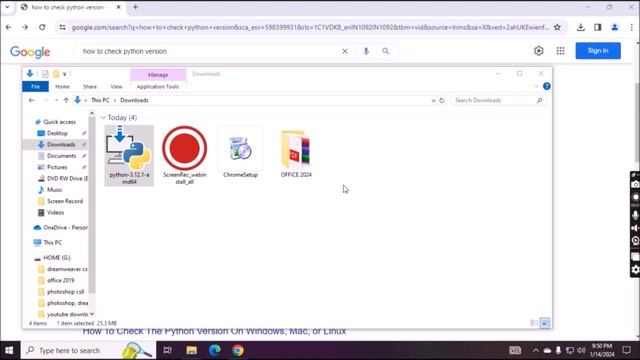Click Explorer up-one-level arrow
The image size is (640, 360).
point(66,100)
